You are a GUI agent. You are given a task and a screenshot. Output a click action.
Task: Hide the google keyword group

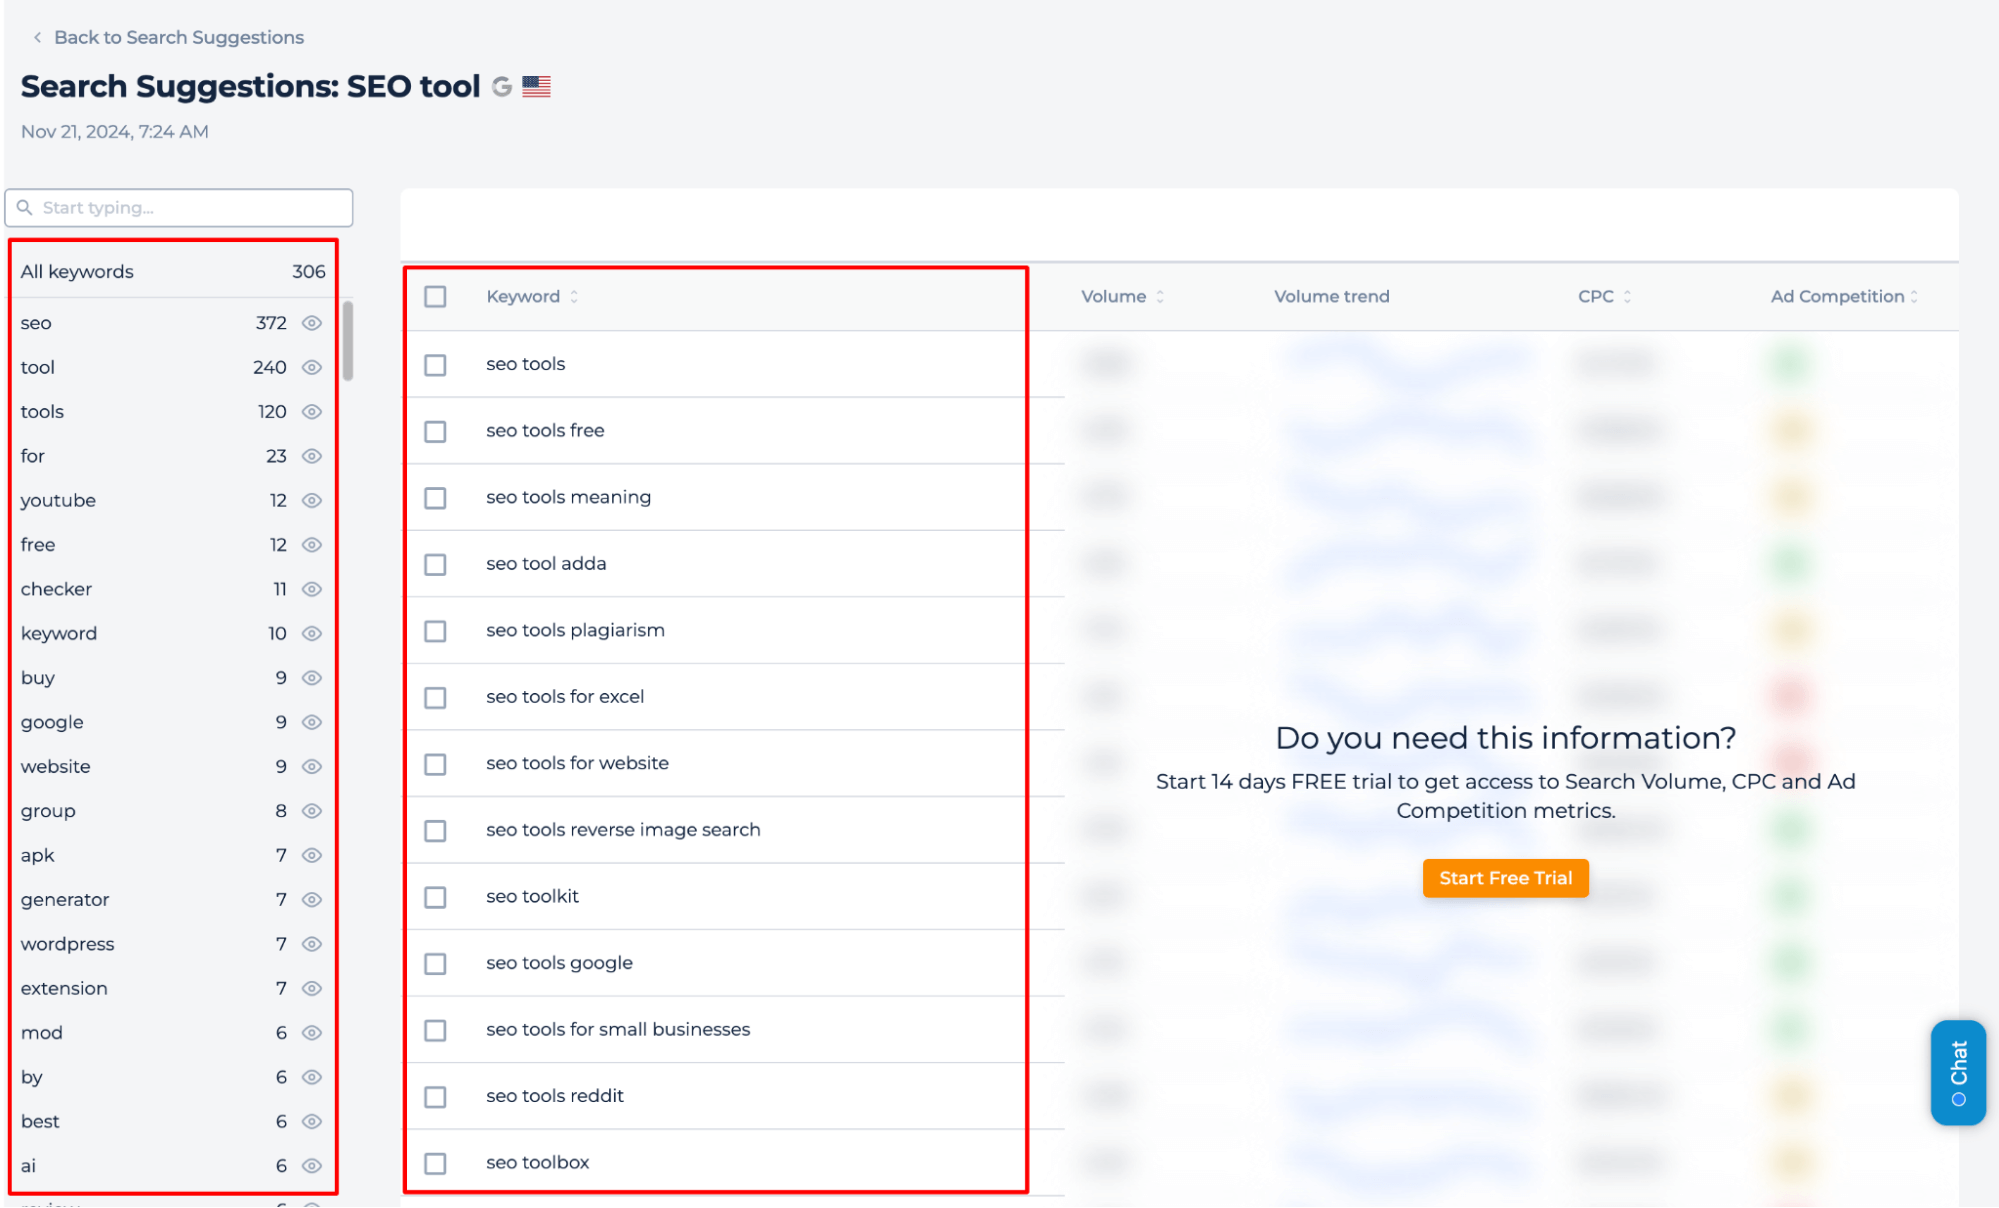click(312, 722)
